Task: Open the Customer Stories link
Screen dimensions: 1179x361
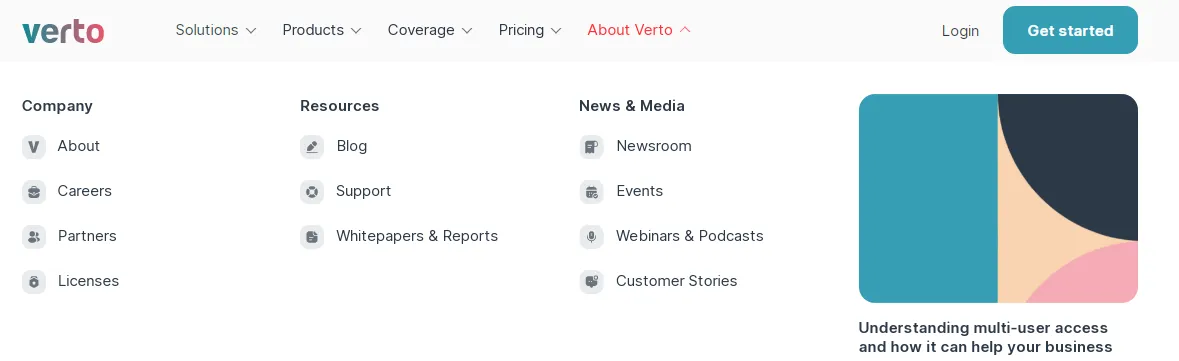Action: click(677, 281)
